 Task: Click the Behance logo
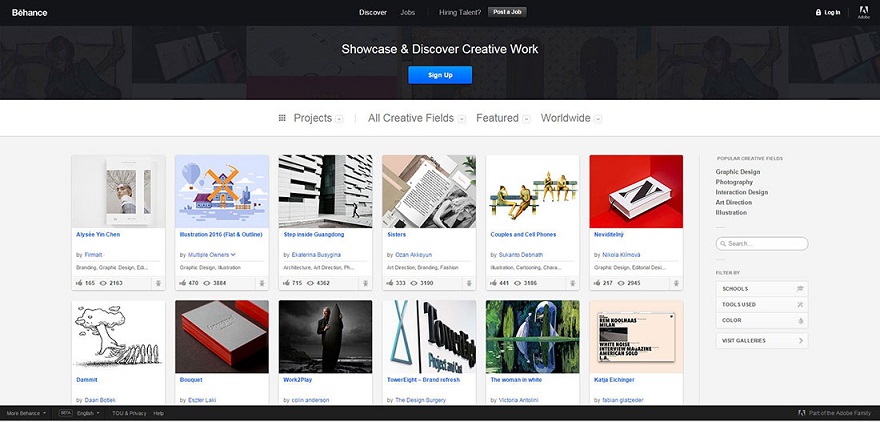(x=29, y=12)
